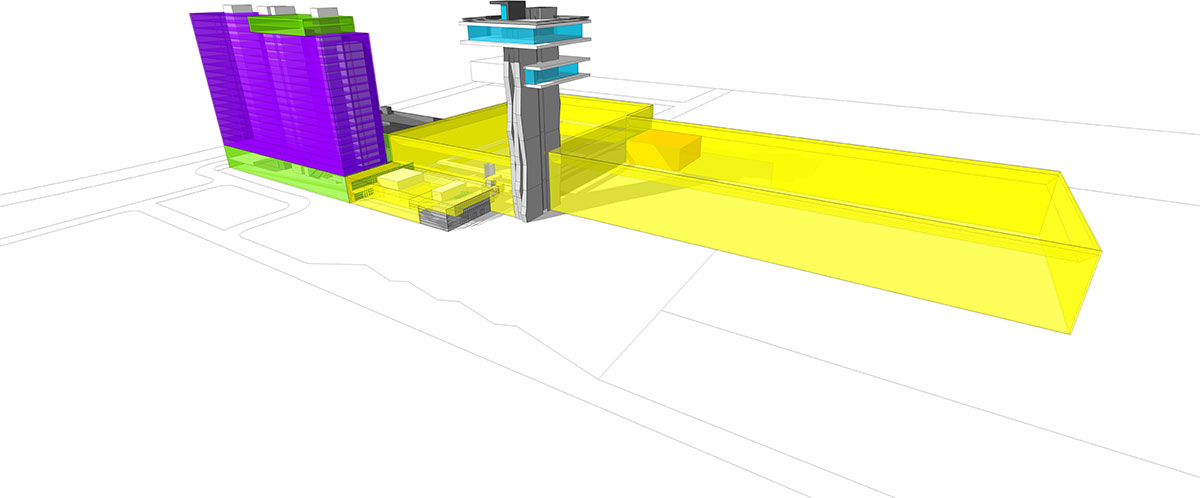Select the grey striped low building at the base
This screenshot has width=1200, height=498.
pyautogui.click(x=450, y=212)
